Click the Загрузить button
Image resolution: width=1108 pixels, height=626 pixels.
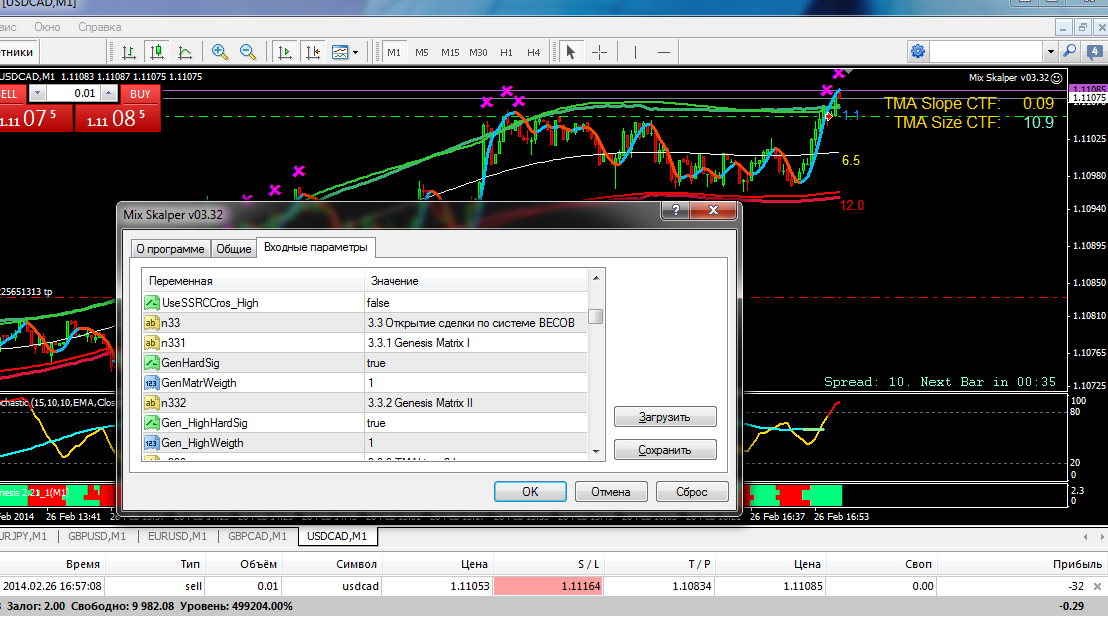[x=665, y=417]
